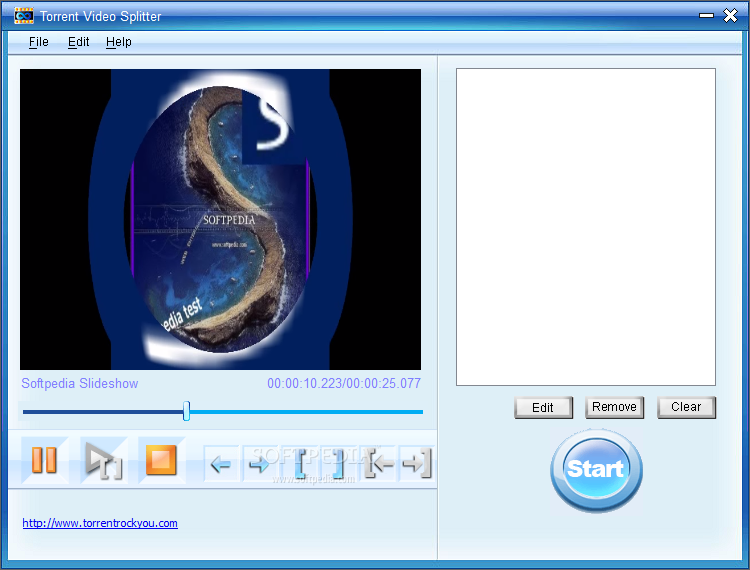Image resolution: width=750 pixels, height=570 pixels.
Task: Close the Torrent Video Splitter window
Action: coord(730,15)
